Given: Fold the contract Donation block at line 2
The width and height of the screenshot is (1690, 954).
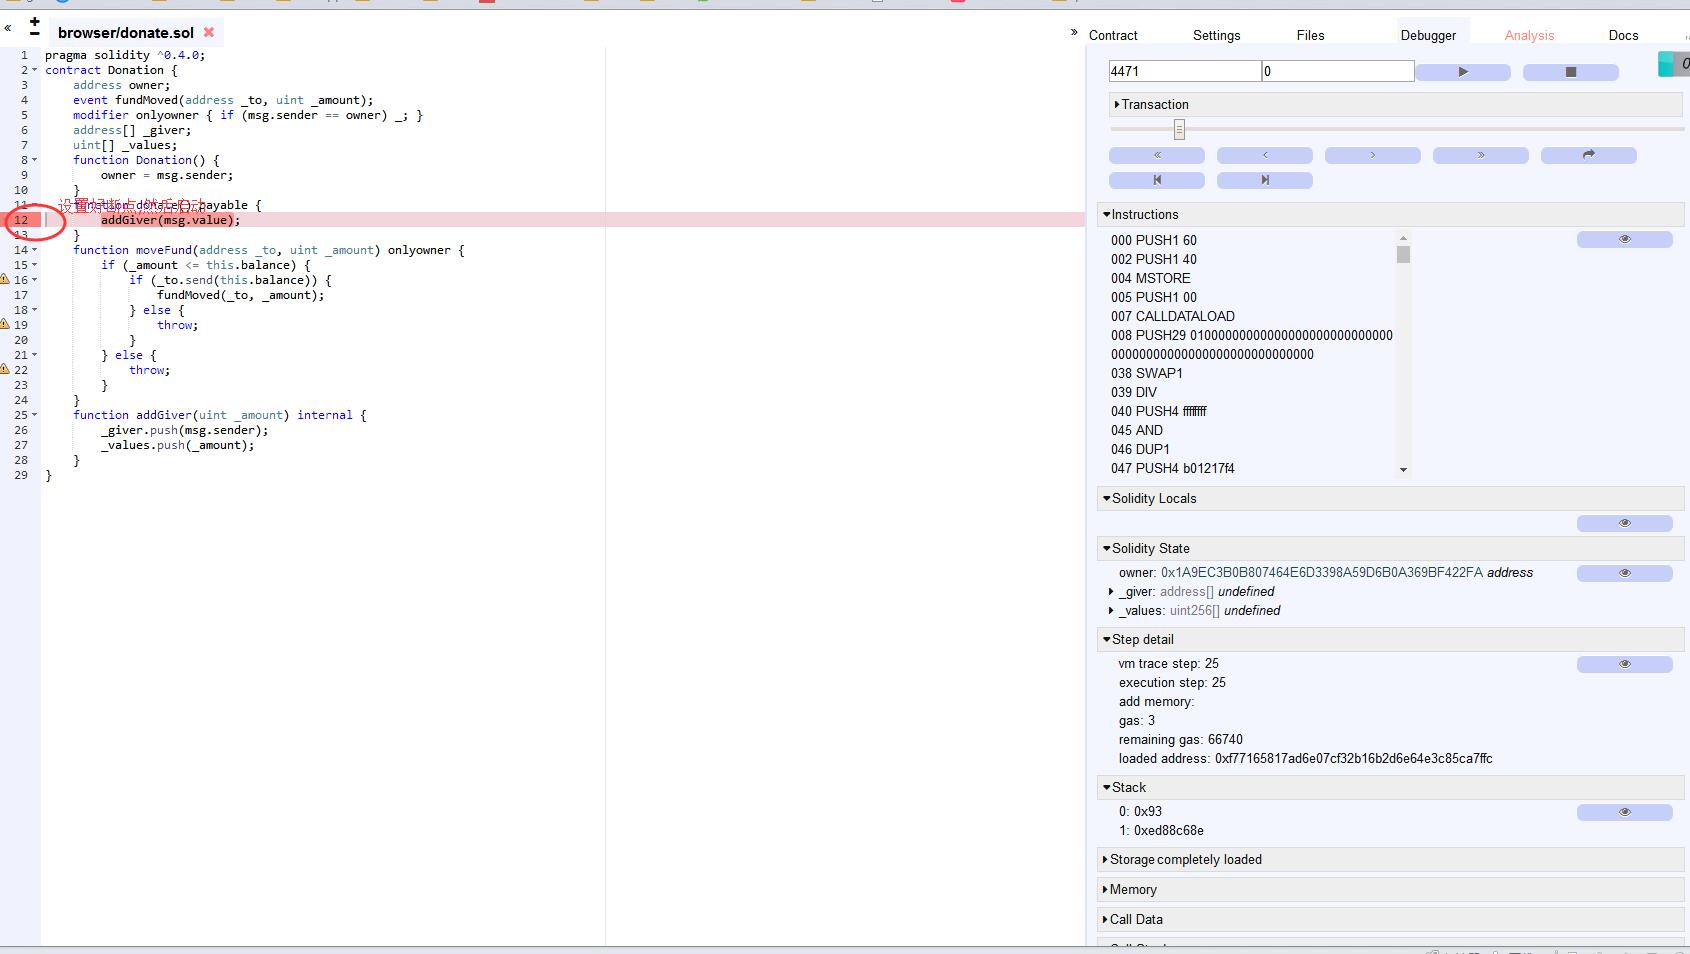Looking at the screenshot, I should [x=35, y=70].
